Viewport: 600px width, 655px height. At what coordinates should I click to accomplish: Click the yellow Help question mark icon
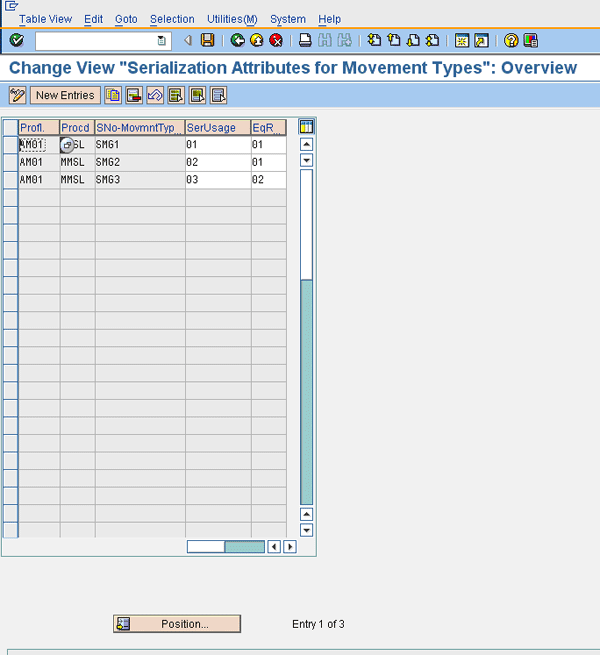tap(511, 40)
